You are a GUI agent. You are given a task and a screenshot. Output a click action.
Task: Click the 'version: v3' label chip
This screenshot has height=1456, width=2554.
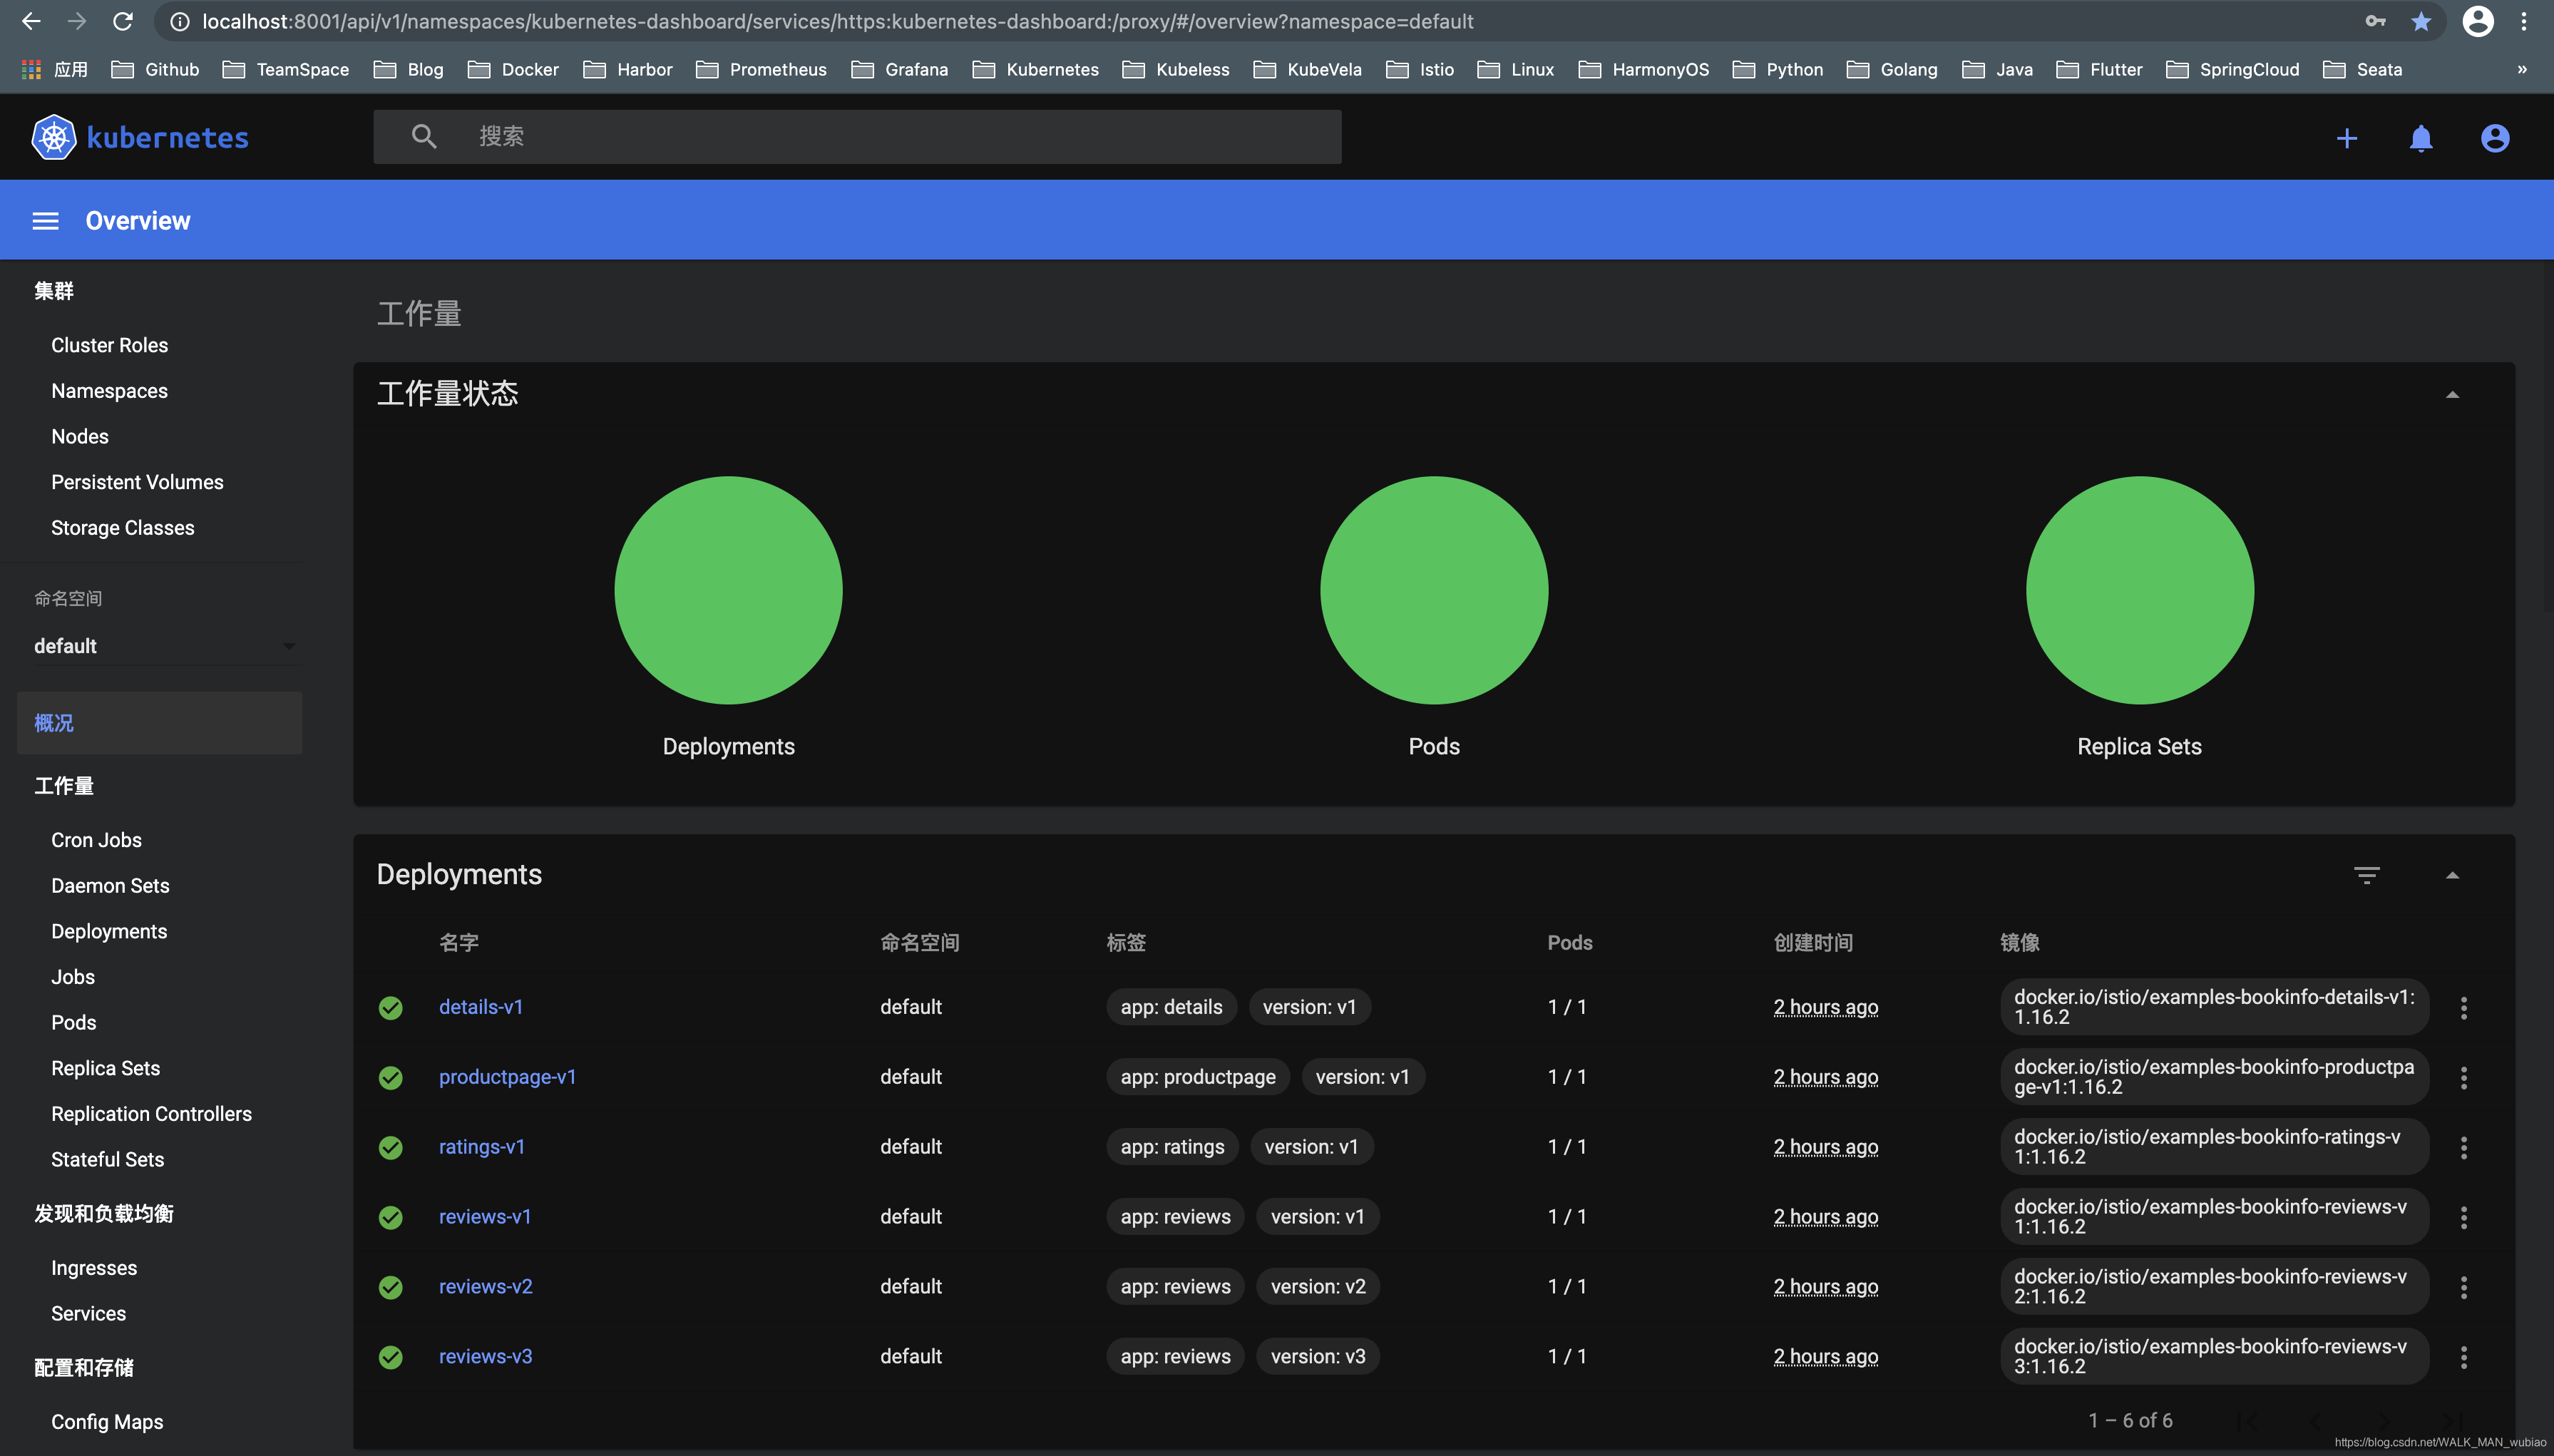pos(1318,1357)
